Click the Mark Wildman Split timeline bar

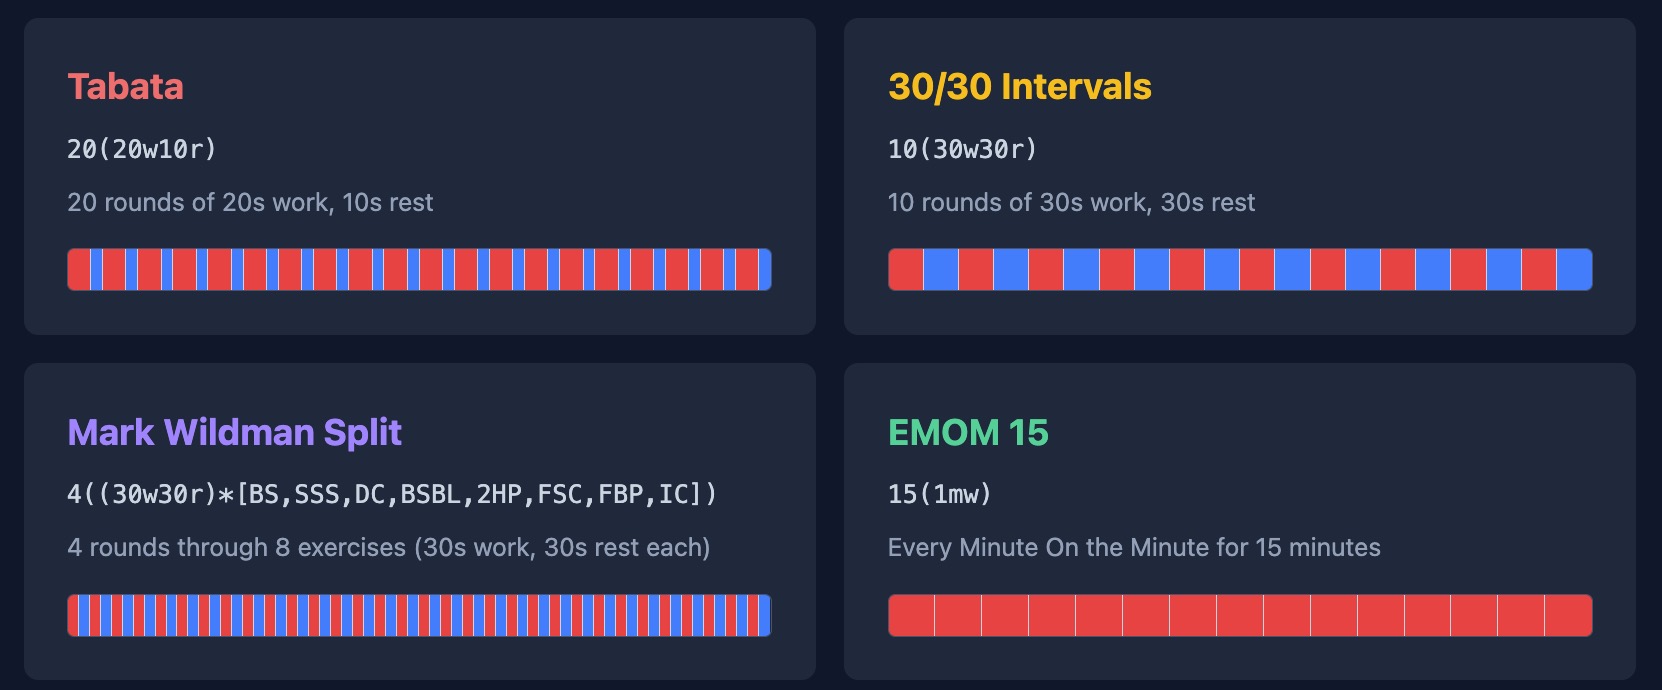point(419,615)
